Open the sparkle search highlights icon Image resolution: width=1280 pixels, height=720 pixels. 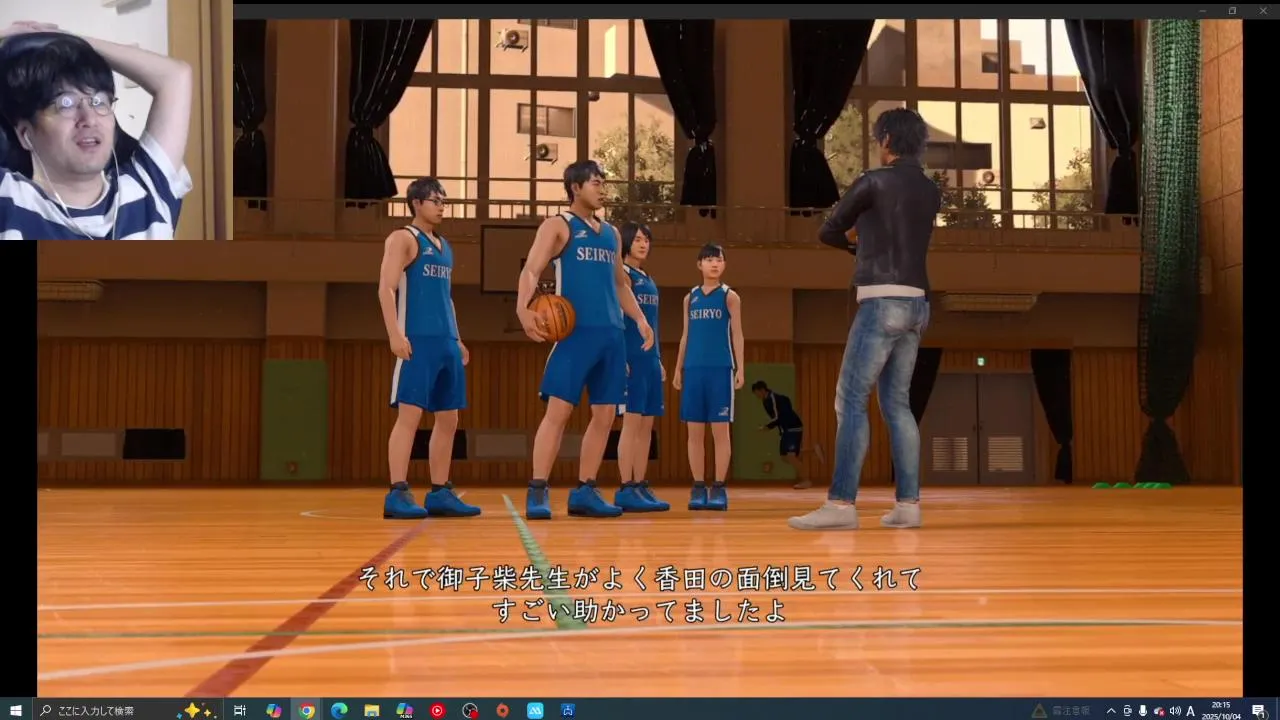[x=198, y=711]
